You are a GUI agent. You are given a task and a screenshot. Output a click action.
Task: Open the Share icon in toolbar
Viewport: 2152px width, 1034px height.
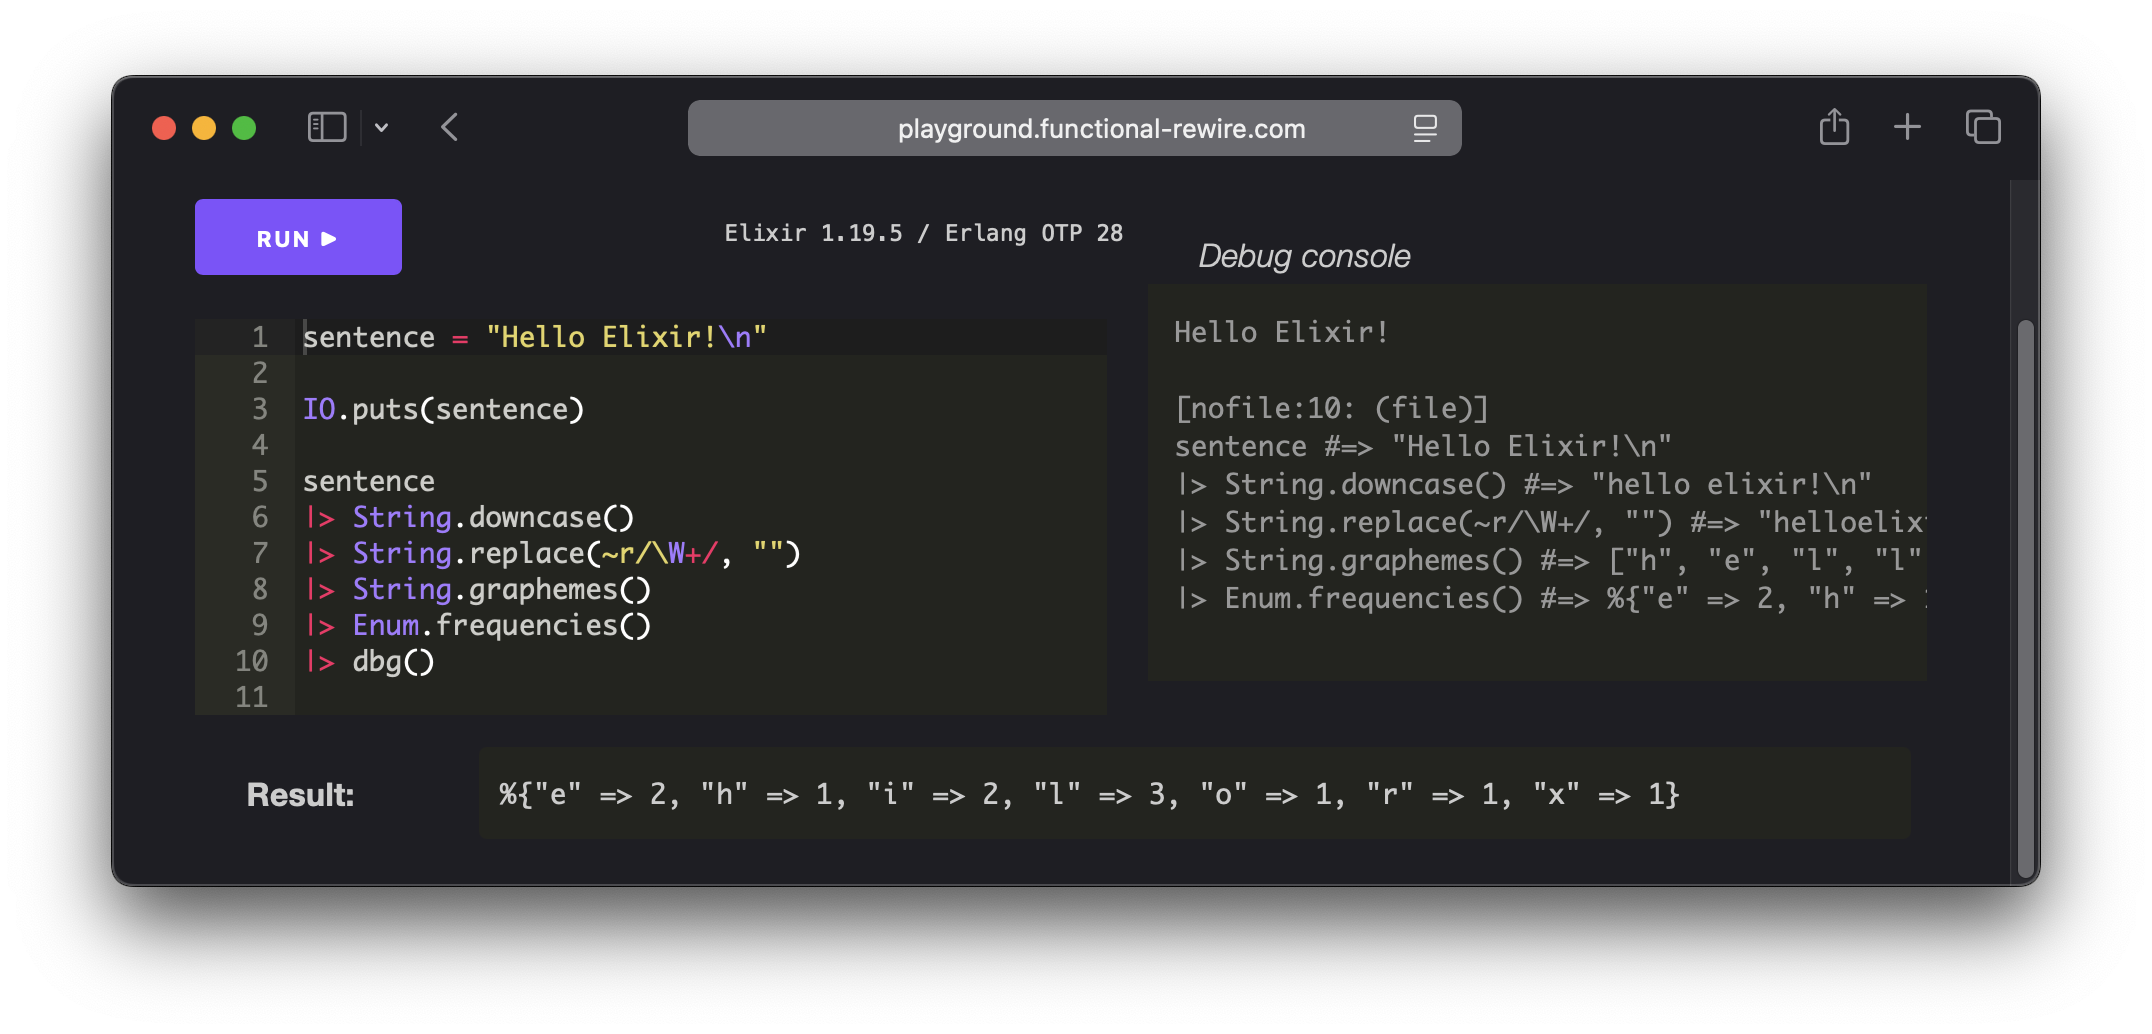point(1834,127)
